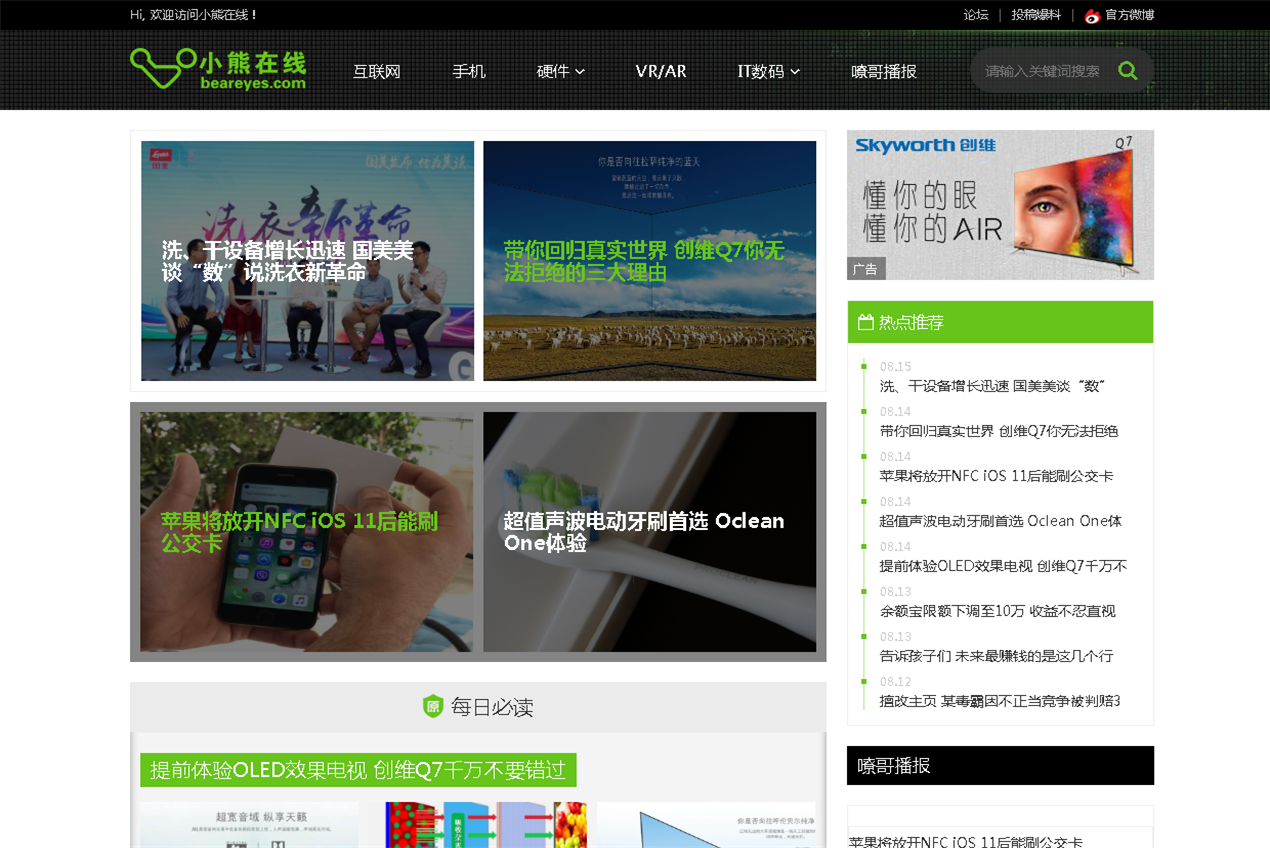Open the Oclean One体验 toothbrush article

[650, 532]
